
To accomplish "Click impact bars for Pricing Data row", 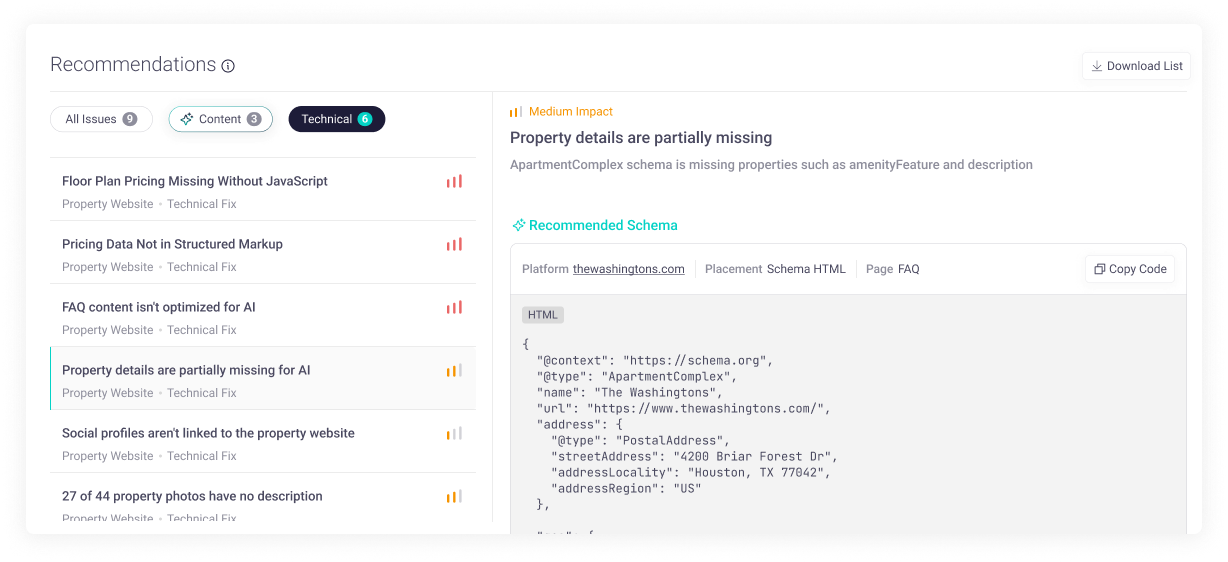I will (455, 245).
